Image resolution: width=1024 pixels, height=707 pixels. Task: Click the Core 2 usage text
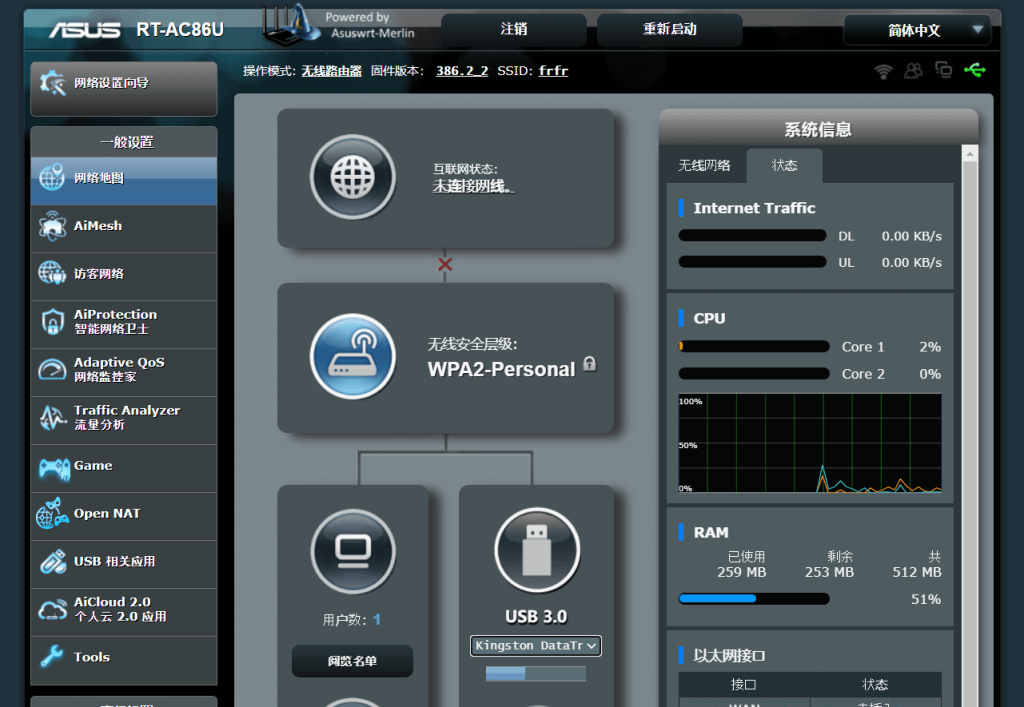[863, 374]
